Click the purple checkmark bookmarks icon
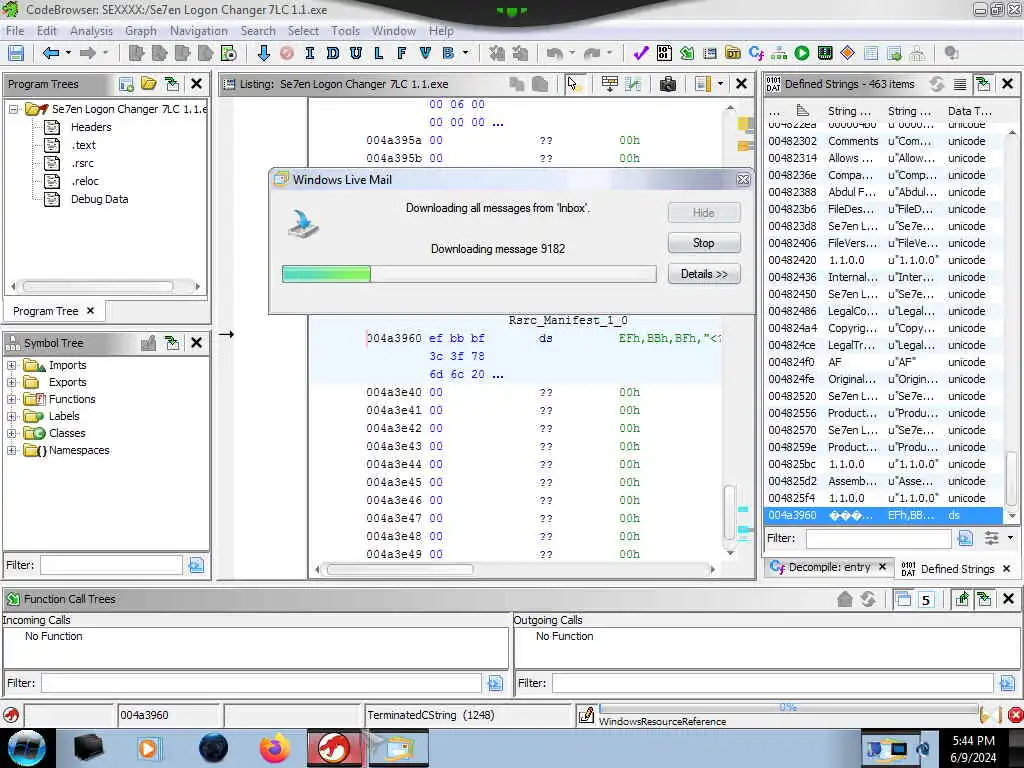Image resolution: width=1024 pixels, height=768 pixels. (x=641, y=54)
